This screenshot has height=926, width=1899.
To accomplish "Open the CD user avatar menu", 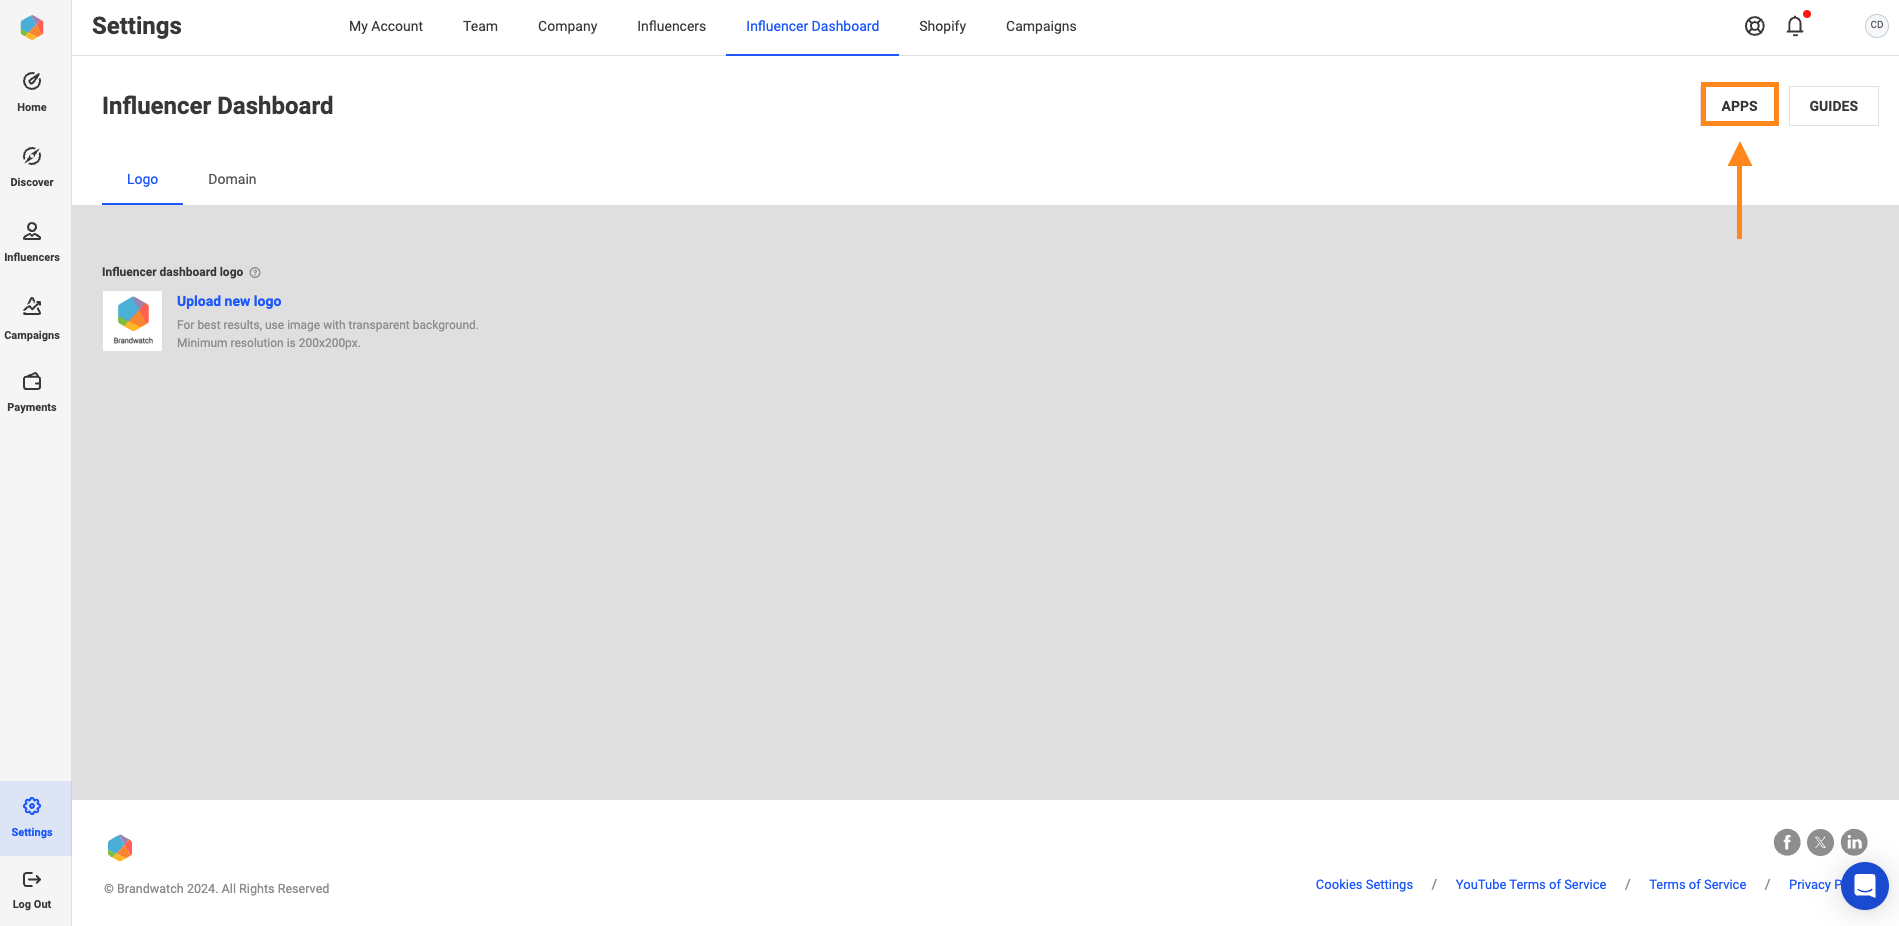I will pos(1876,26).
